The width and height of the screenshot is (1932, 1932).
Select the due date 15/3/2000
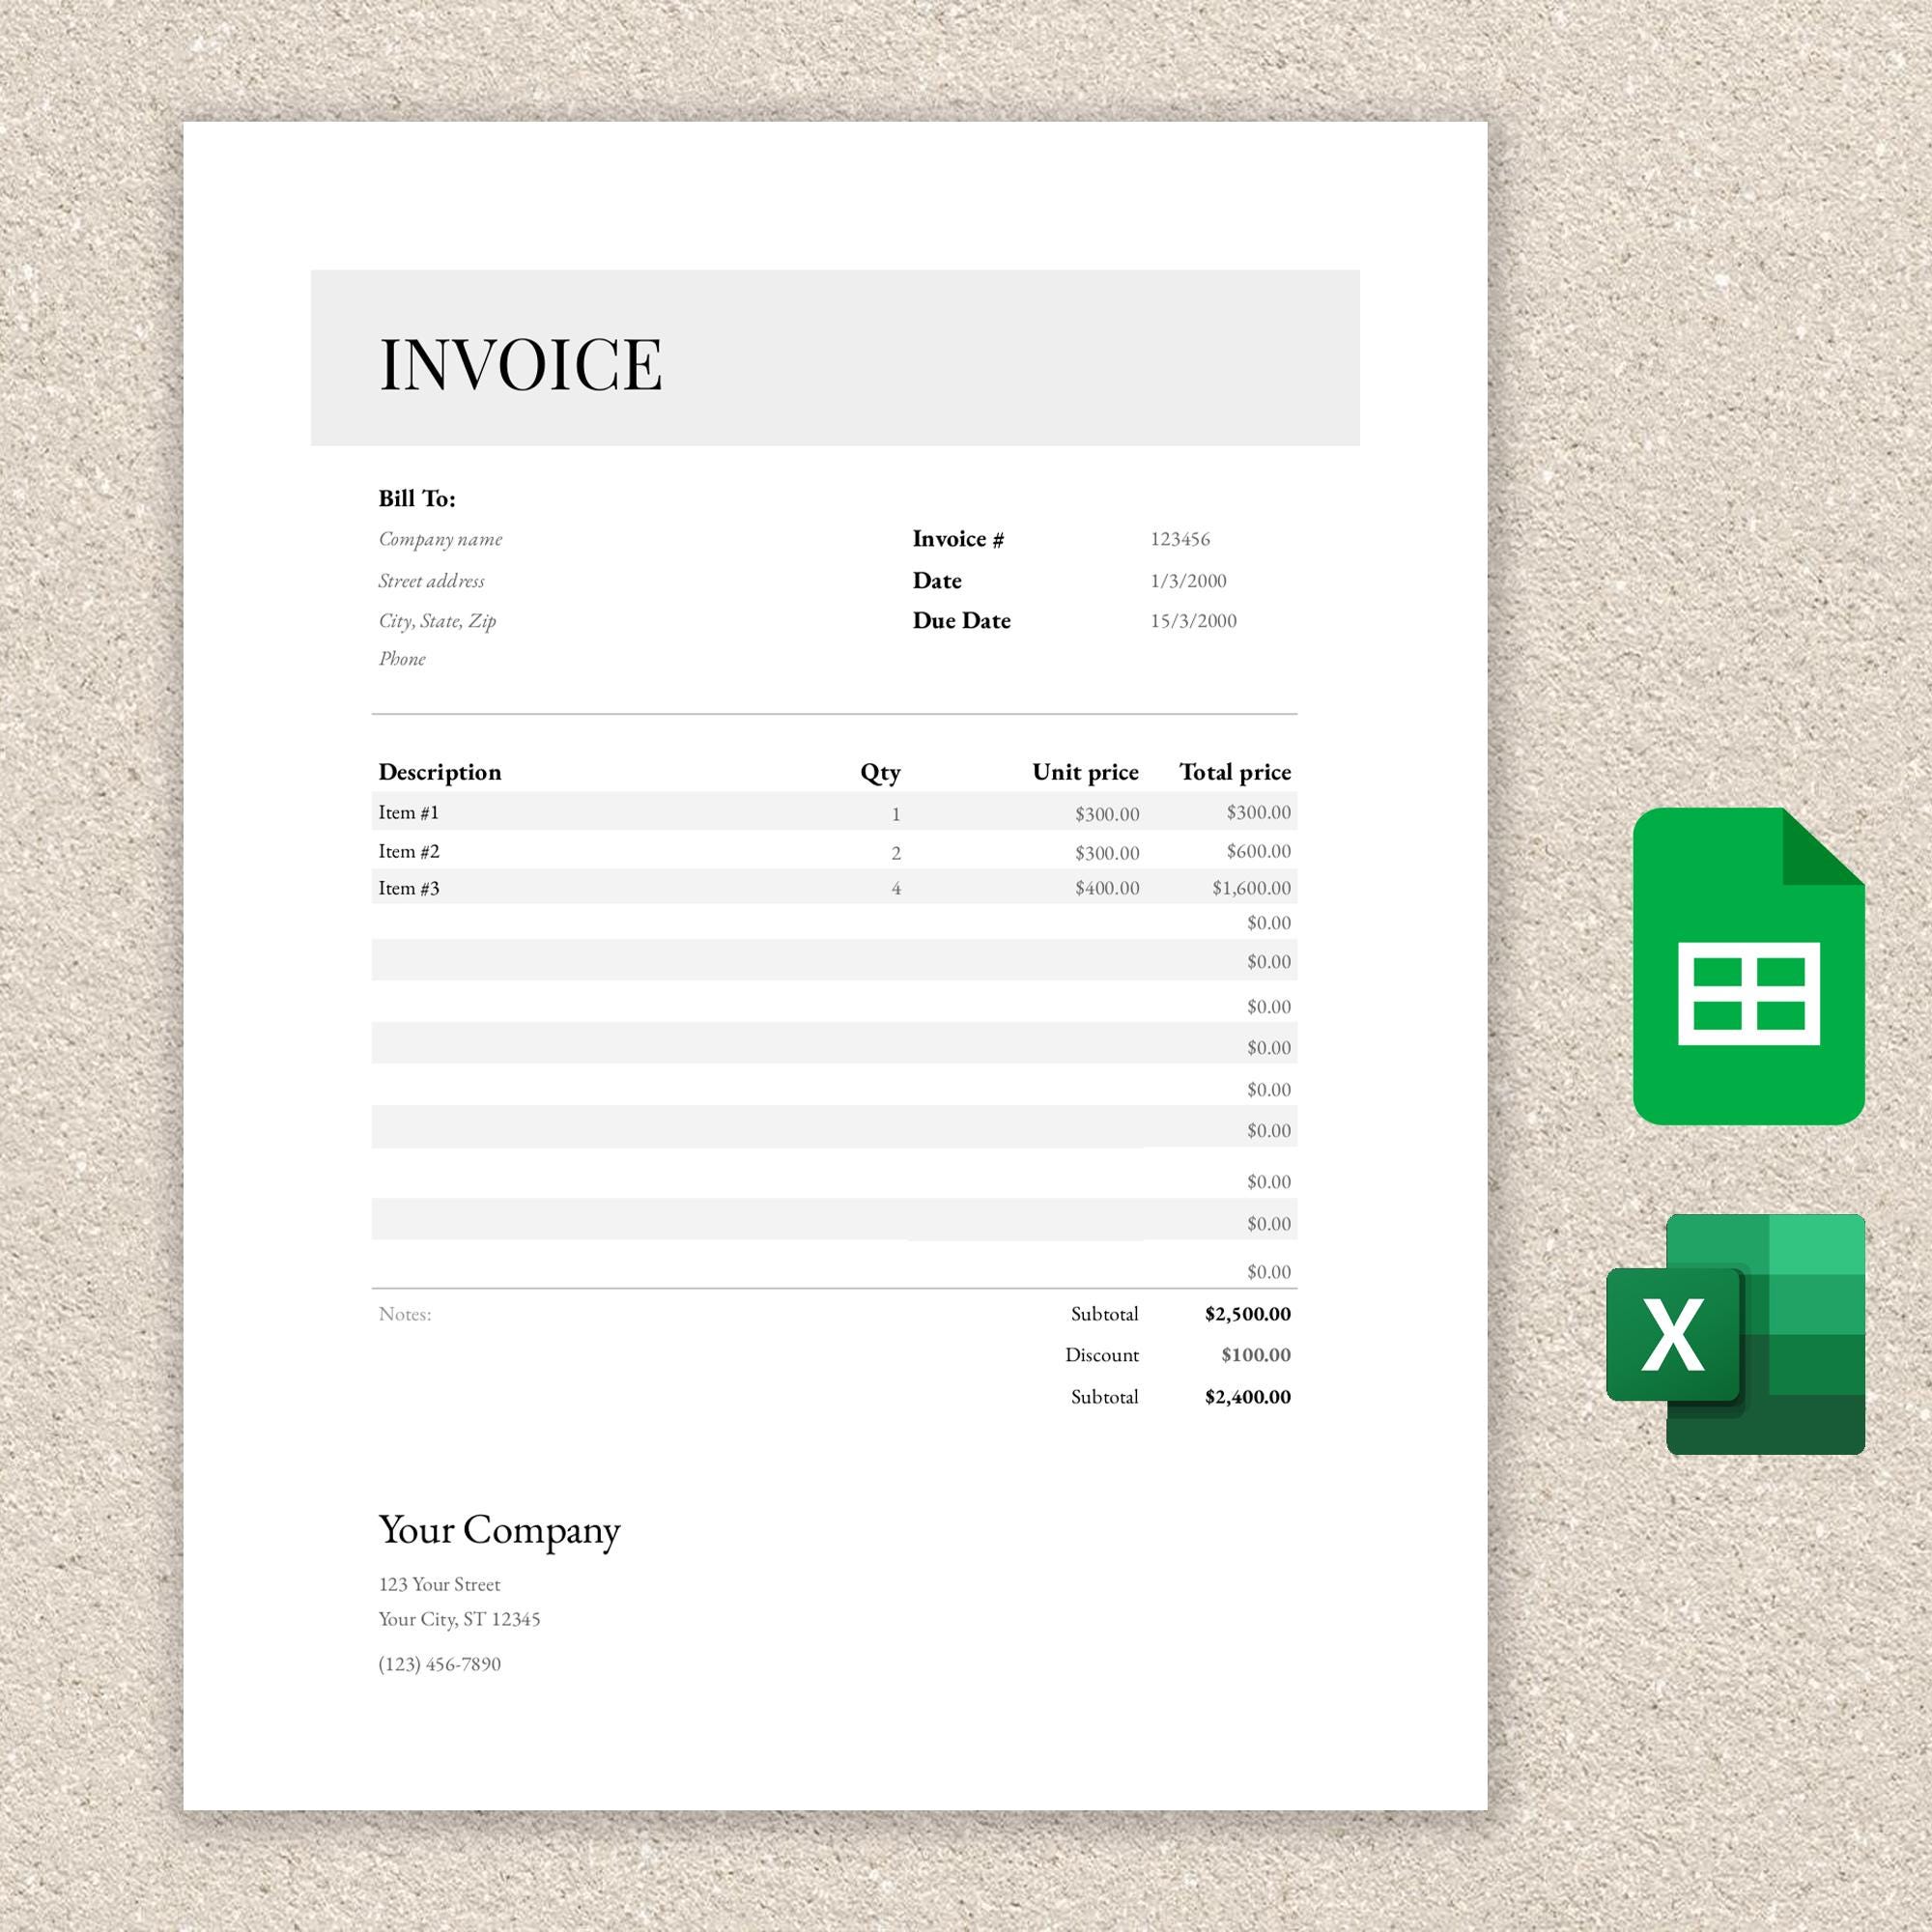coord(1193,620)
